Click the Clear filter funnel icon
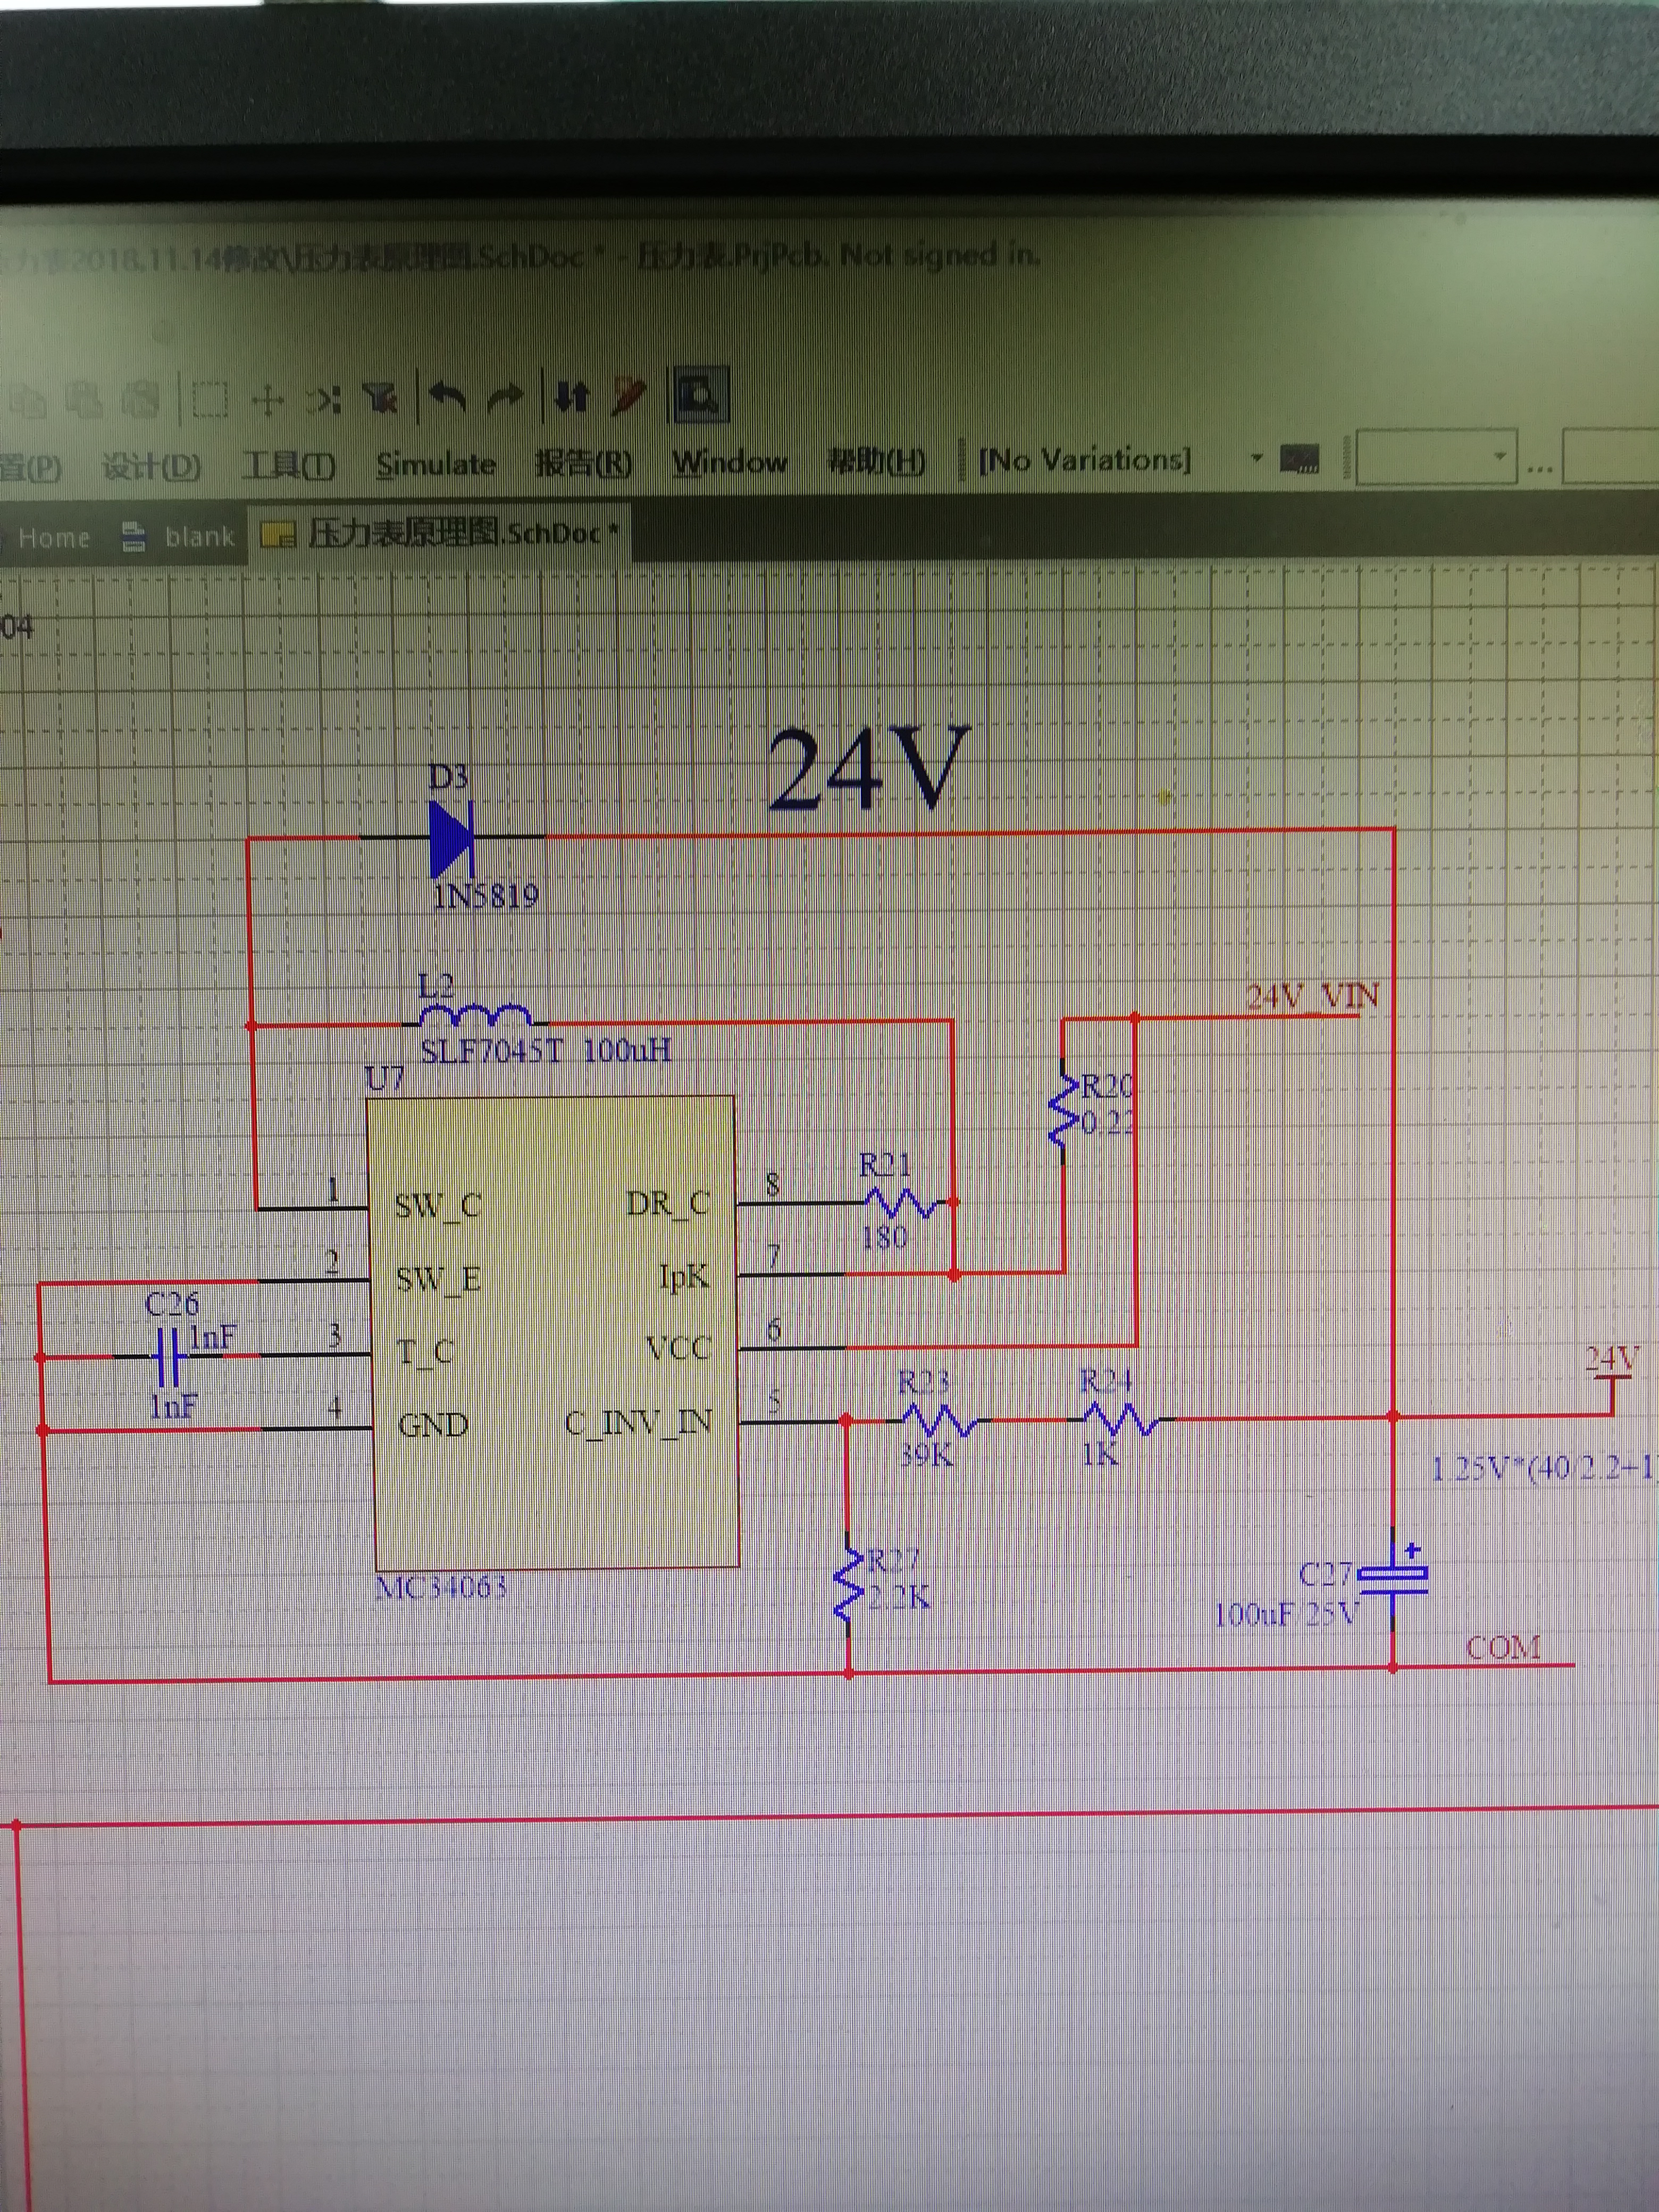This screenshot has width=1659, height=2212. pos(381,399)
